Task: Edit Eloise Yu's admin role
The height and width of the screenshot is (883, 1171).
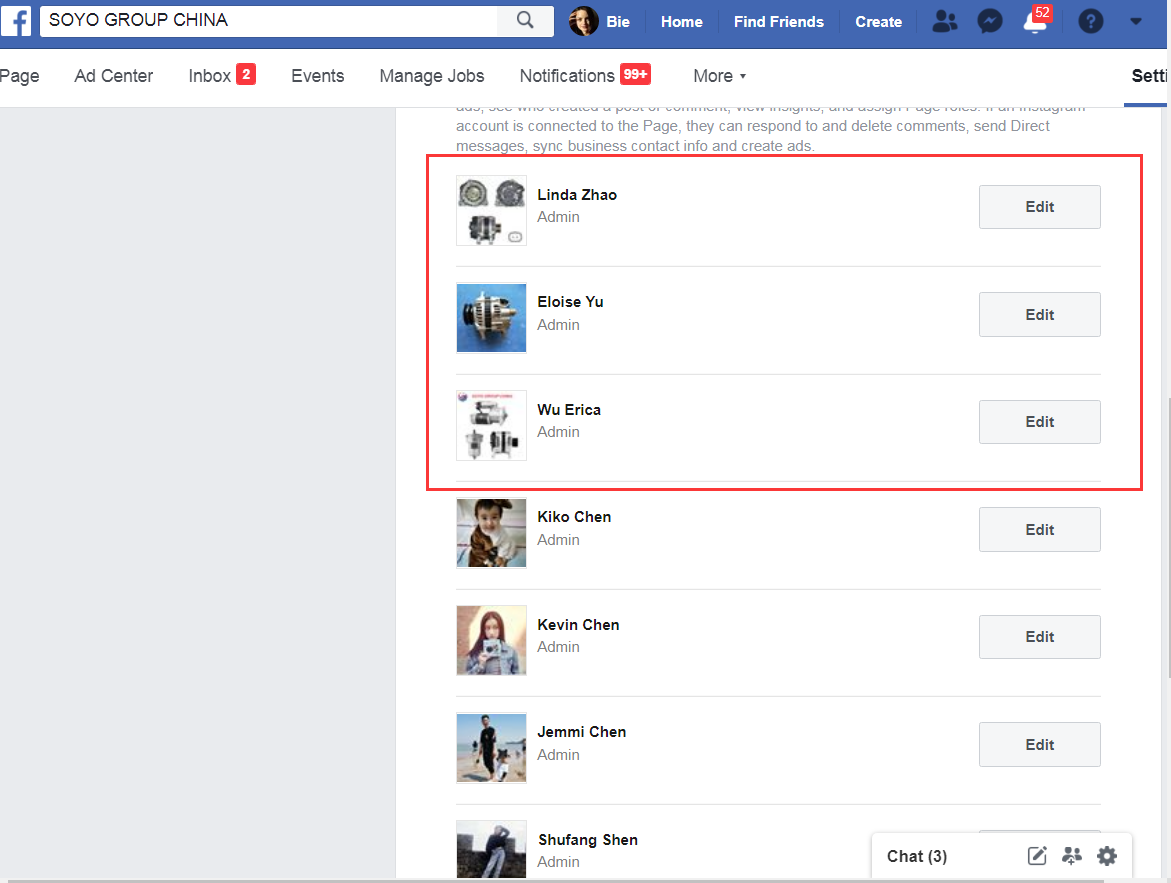Action: click(x=1040, y=315)
